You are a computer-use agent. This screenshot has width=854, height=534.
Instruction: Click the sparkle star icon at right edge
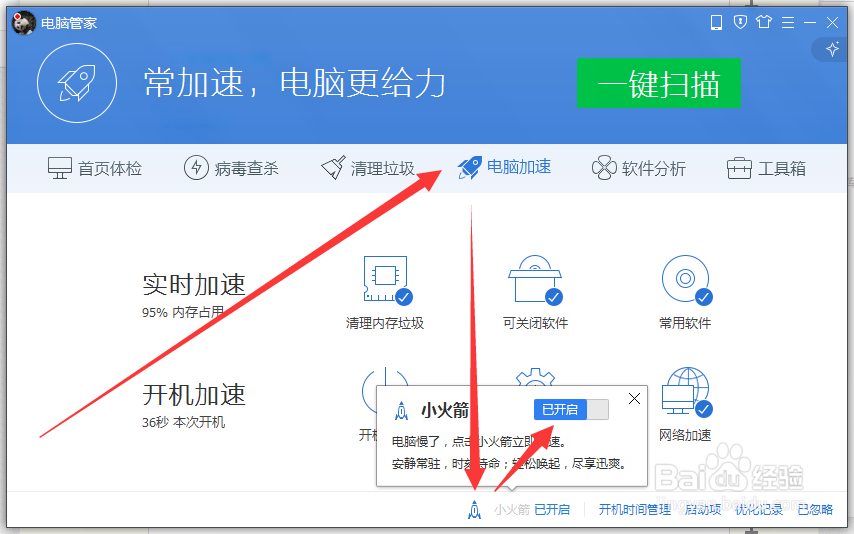point(832,50)
